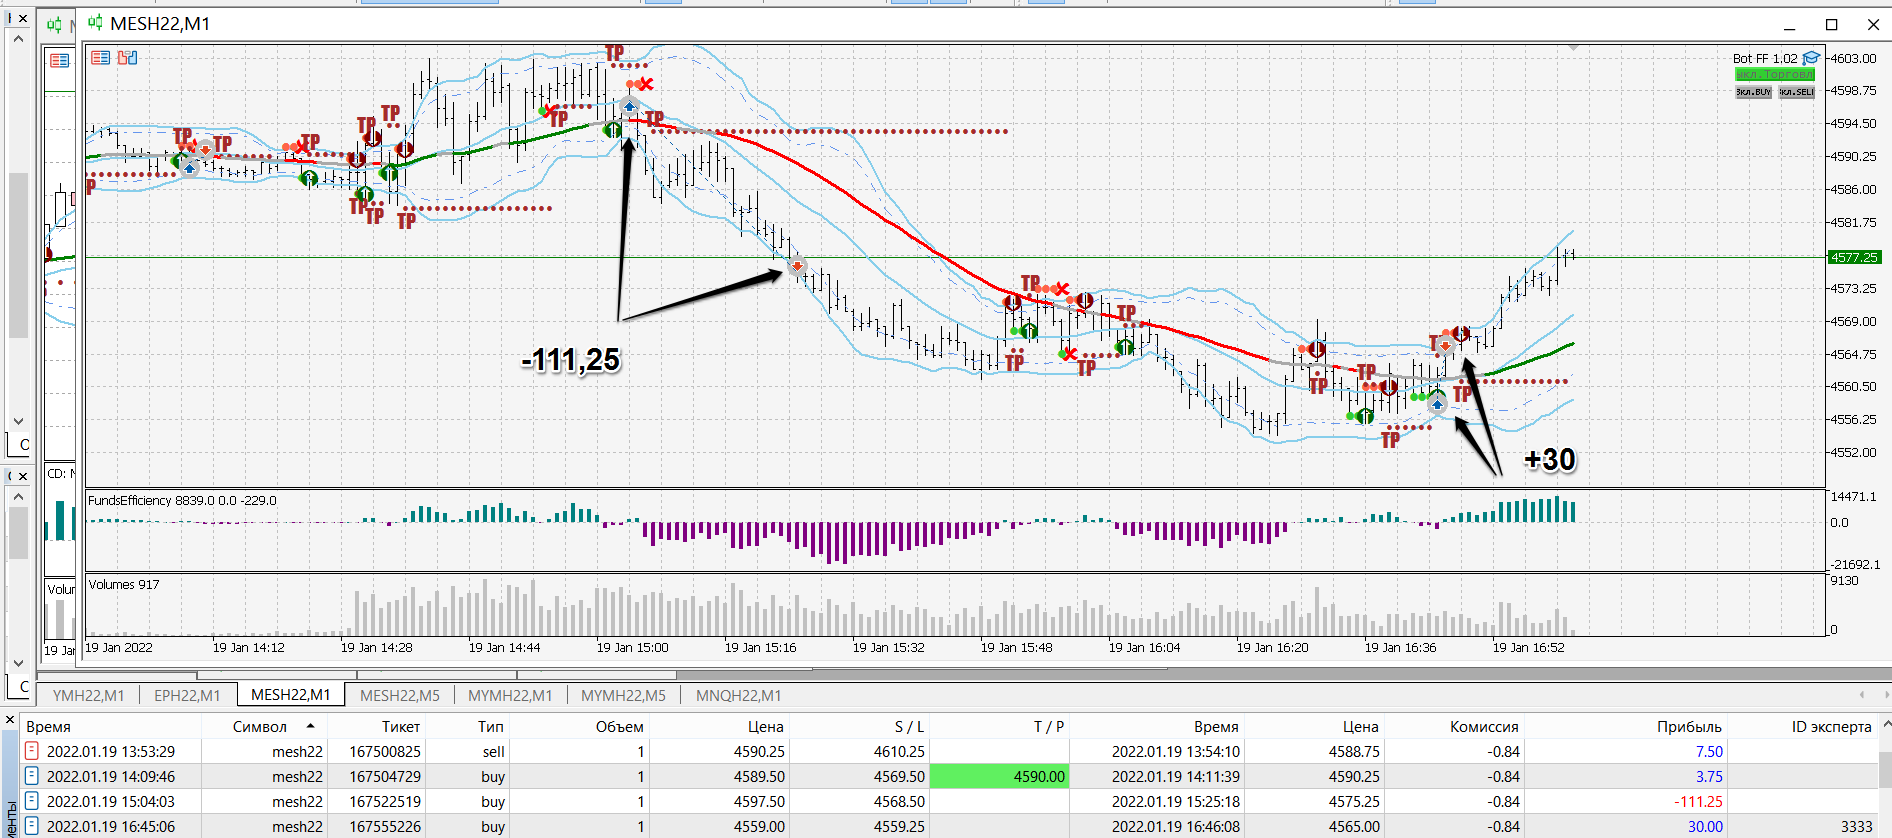The height and width of the screenshot is (838, 1892).
Task: Click the down arrow of the upper left scrollbar
Action: pos(18,421)
